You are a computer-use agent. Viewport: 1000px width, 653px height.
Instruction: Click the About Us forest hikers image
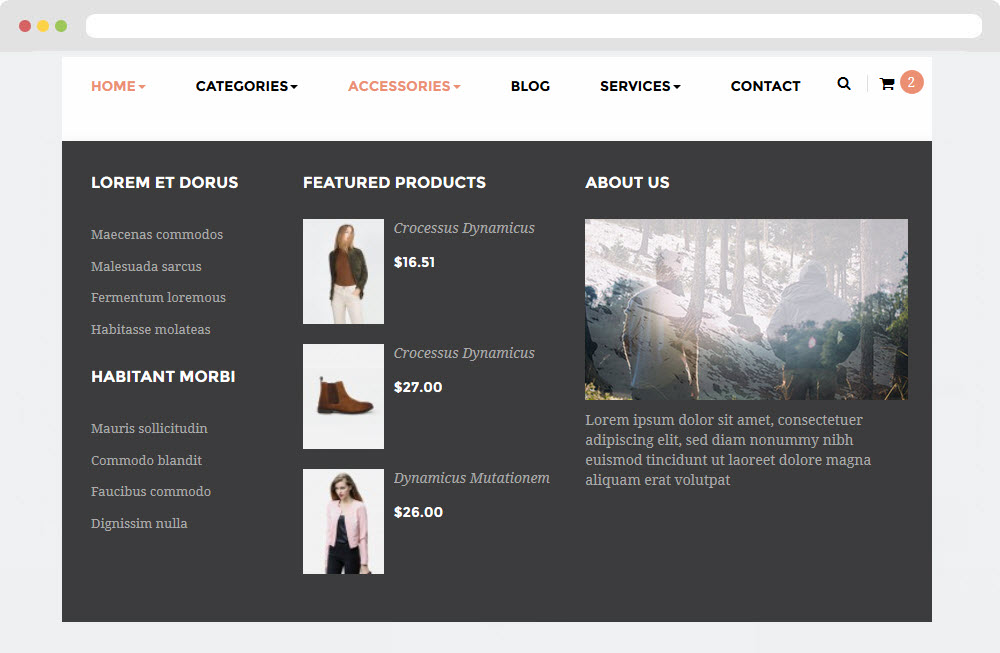[x=746, y=309]
